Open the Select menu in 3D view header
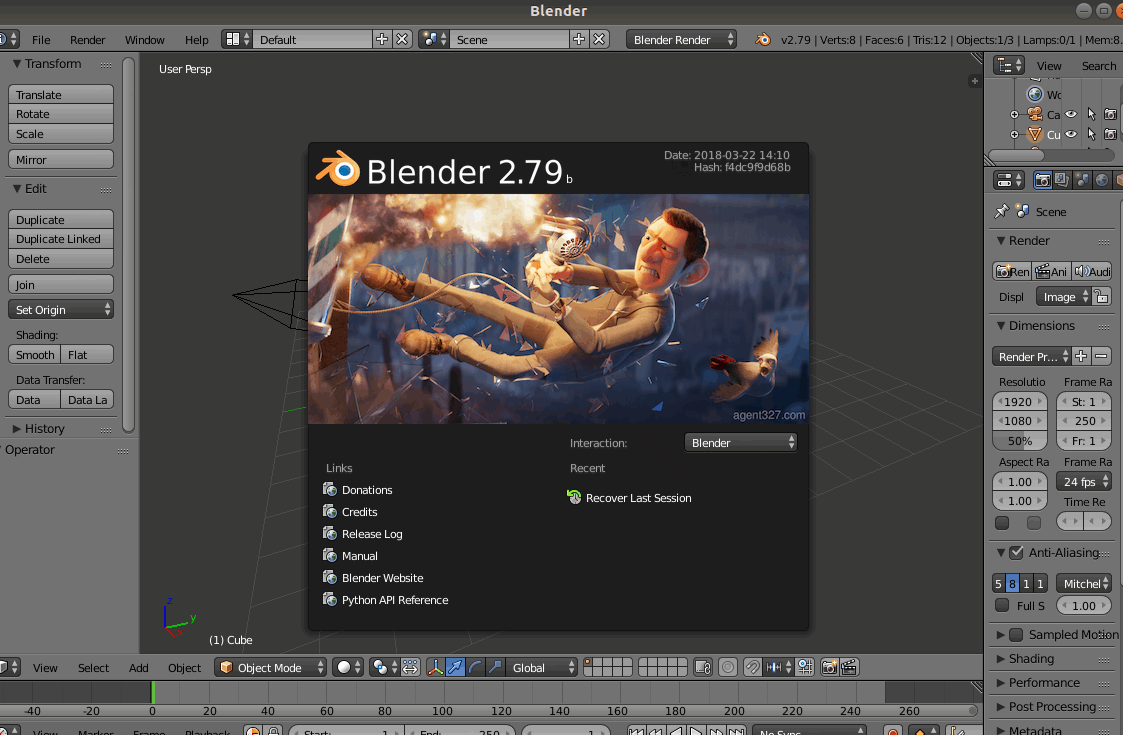This screenshot has width=1123, height=735. coord(93,668)
